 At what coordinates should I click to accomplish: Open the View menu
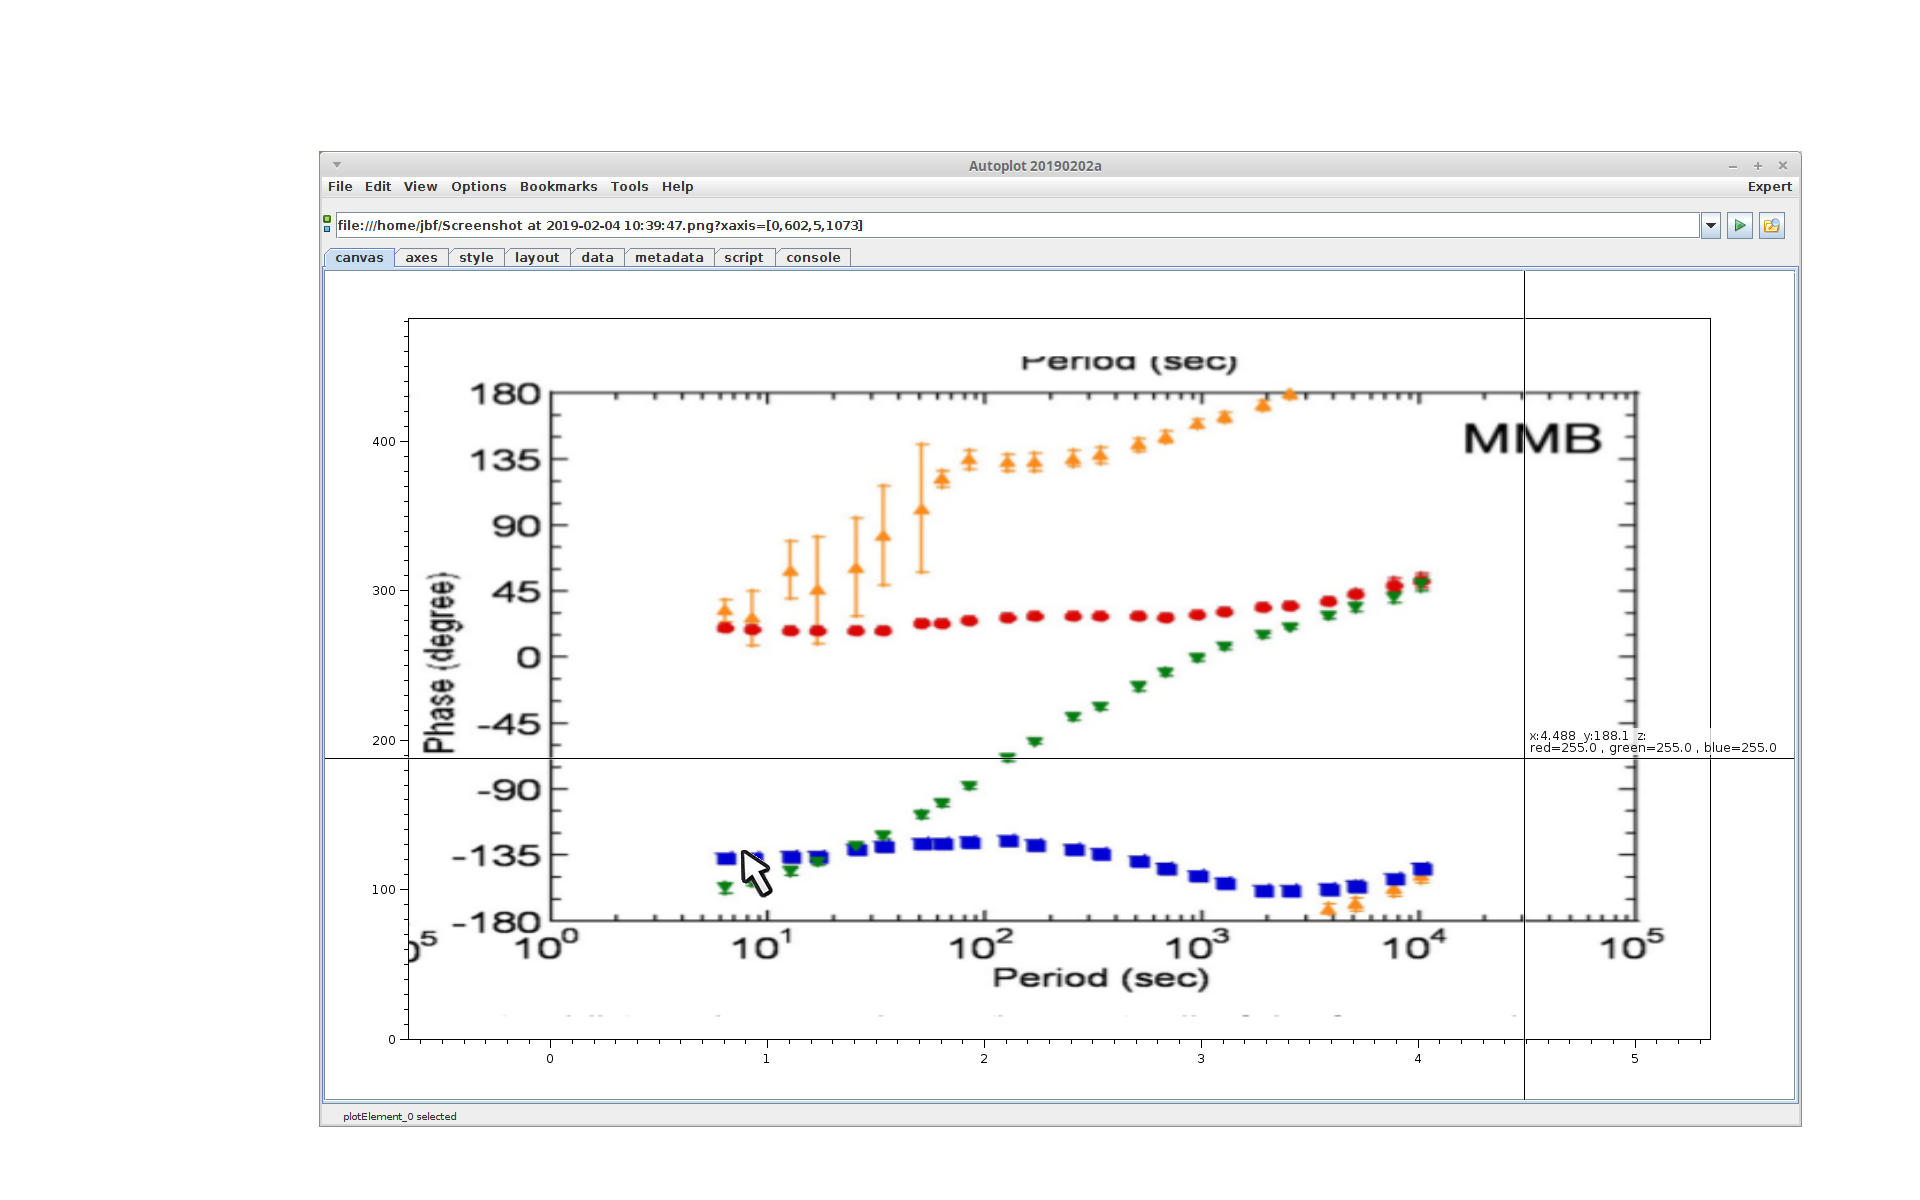[x=420, y=187]
